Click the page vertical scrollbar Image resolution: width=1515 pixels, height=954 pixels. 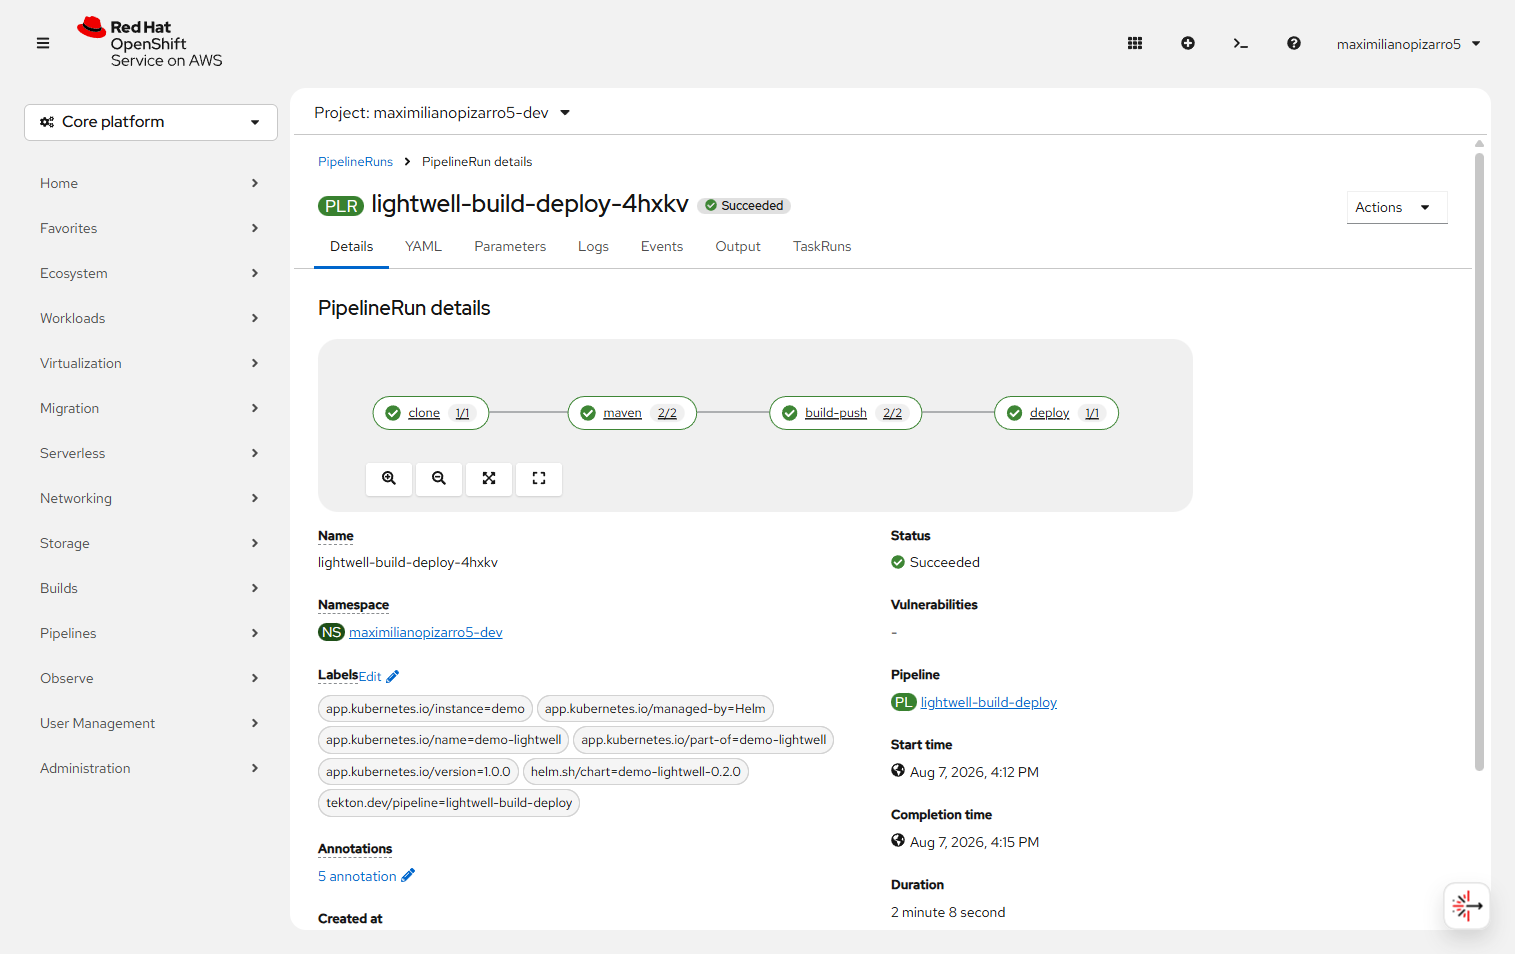(1479, 460)
